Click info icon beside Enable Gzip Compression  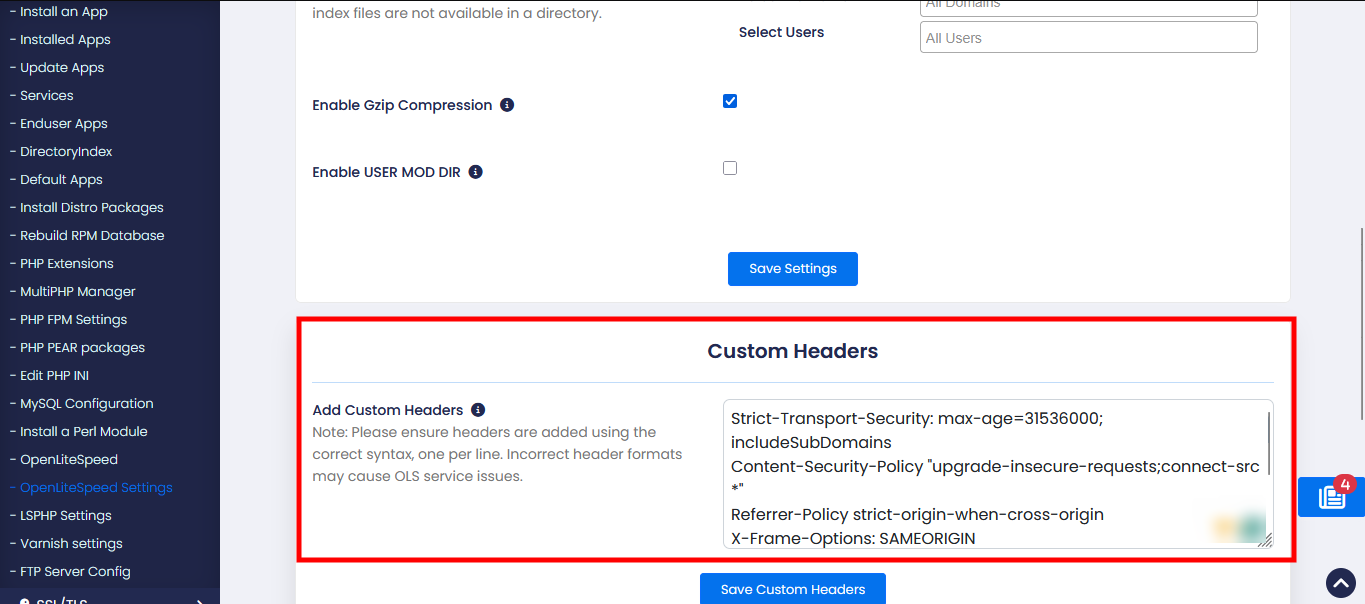pyautogui.click(x=507, y=105)
